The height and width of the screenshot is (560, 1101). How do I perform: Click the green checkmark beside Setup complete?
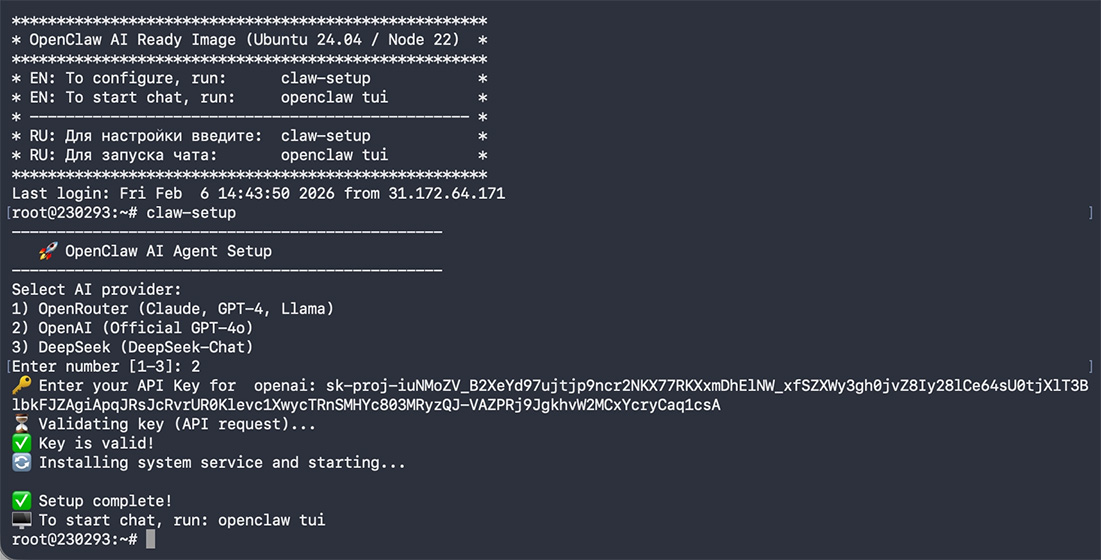21,501
